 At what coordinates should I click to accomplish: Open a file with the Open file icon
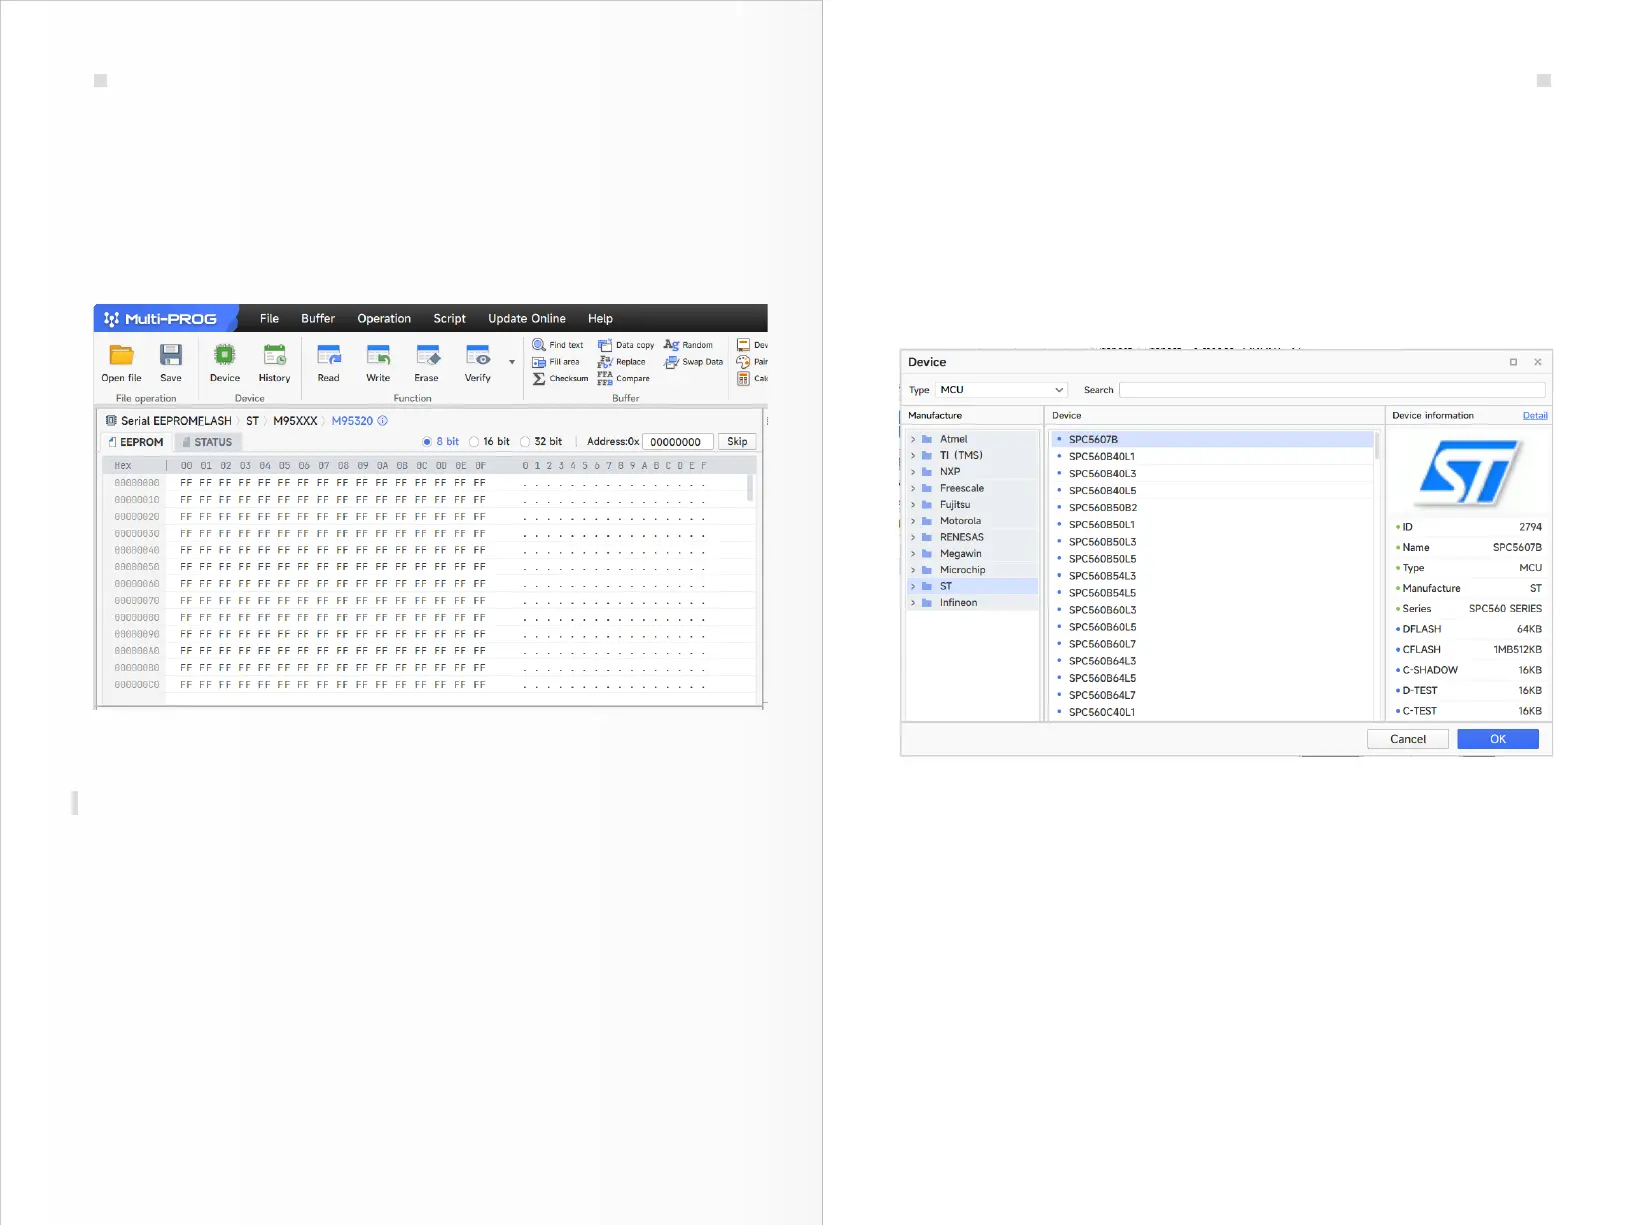coord(122,355)
